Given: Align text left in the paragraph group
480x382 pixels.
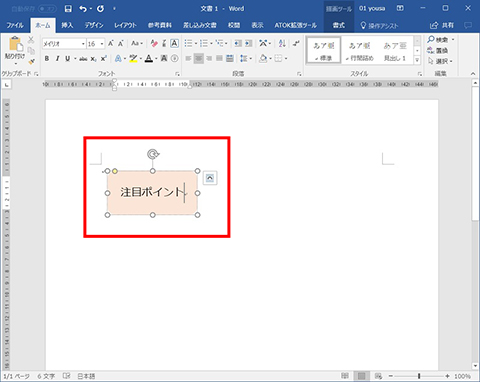Looking at the screenshot, I should pos(188,59).
